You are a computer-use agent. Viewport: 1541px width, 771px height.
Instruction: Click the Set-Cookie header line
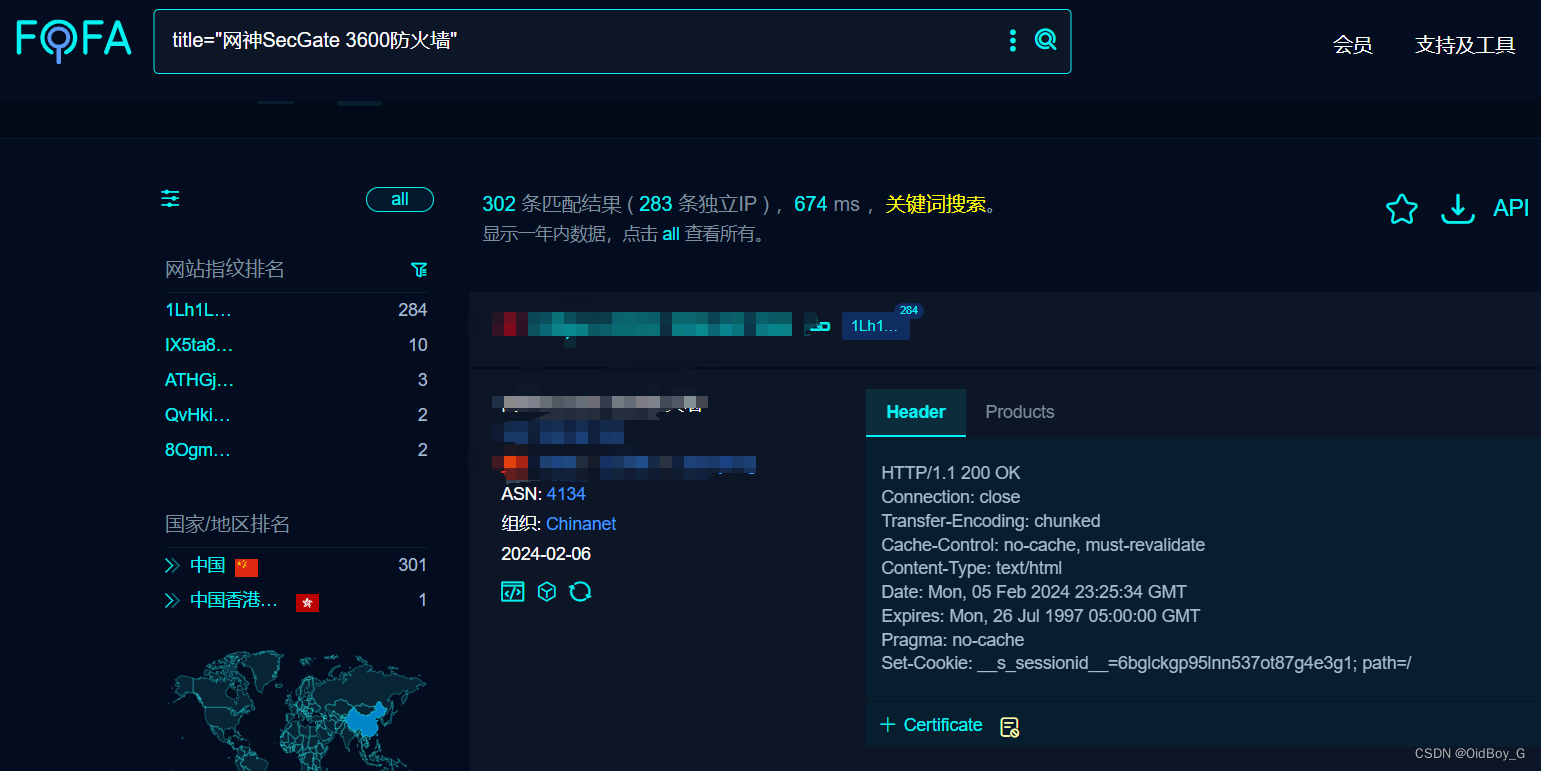[x=1146, y=664]
